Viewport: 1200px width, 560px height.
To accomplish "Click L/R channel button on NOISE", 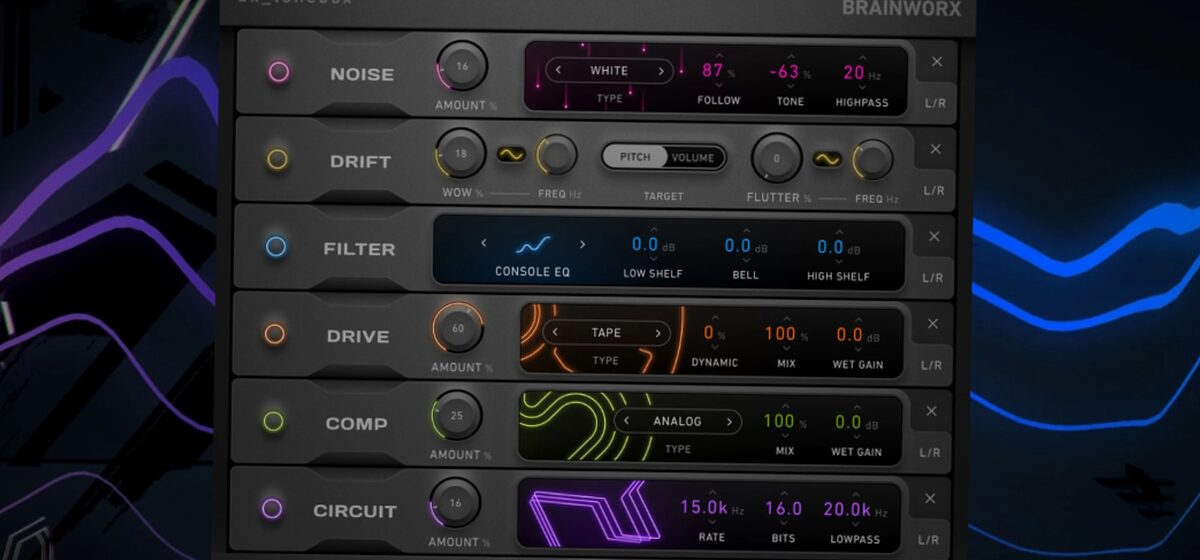I will pos(935,104).
